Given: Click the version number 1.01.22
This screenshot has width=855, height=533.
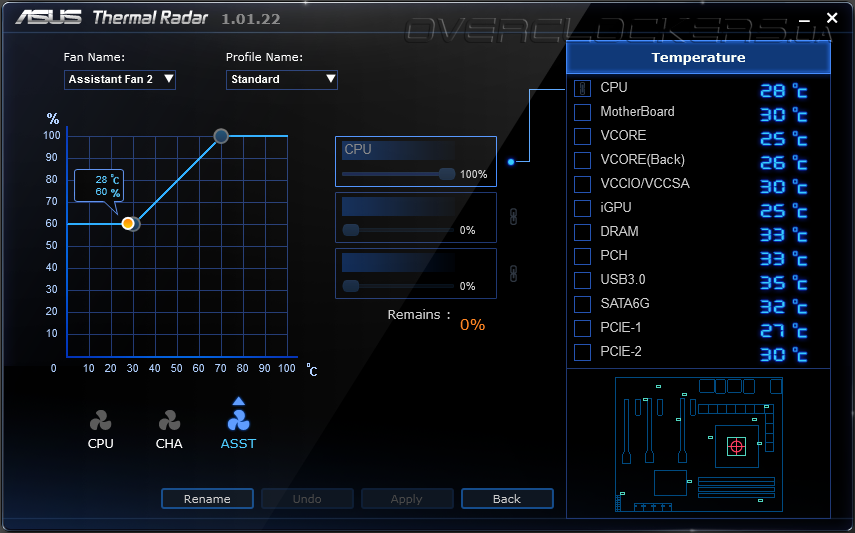Looking at the screenshot, I should (x=251, y=19).
